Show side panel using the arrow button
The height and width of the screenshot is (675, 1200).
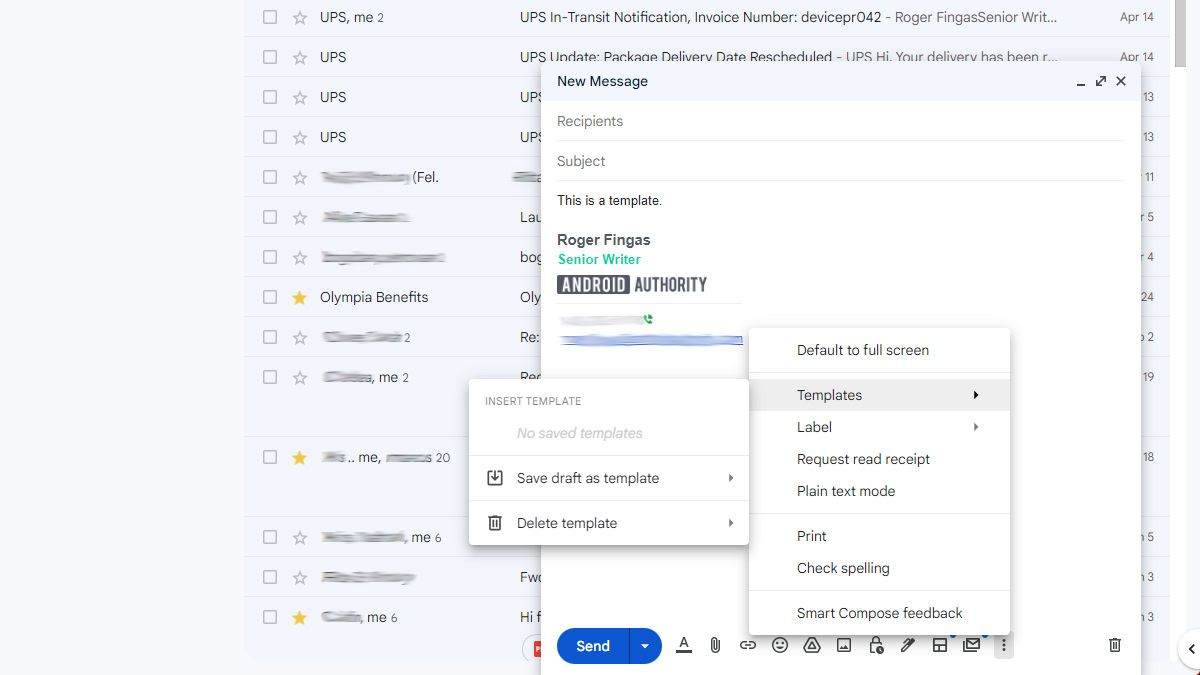pyautogui.click(x=1191, y=649)
